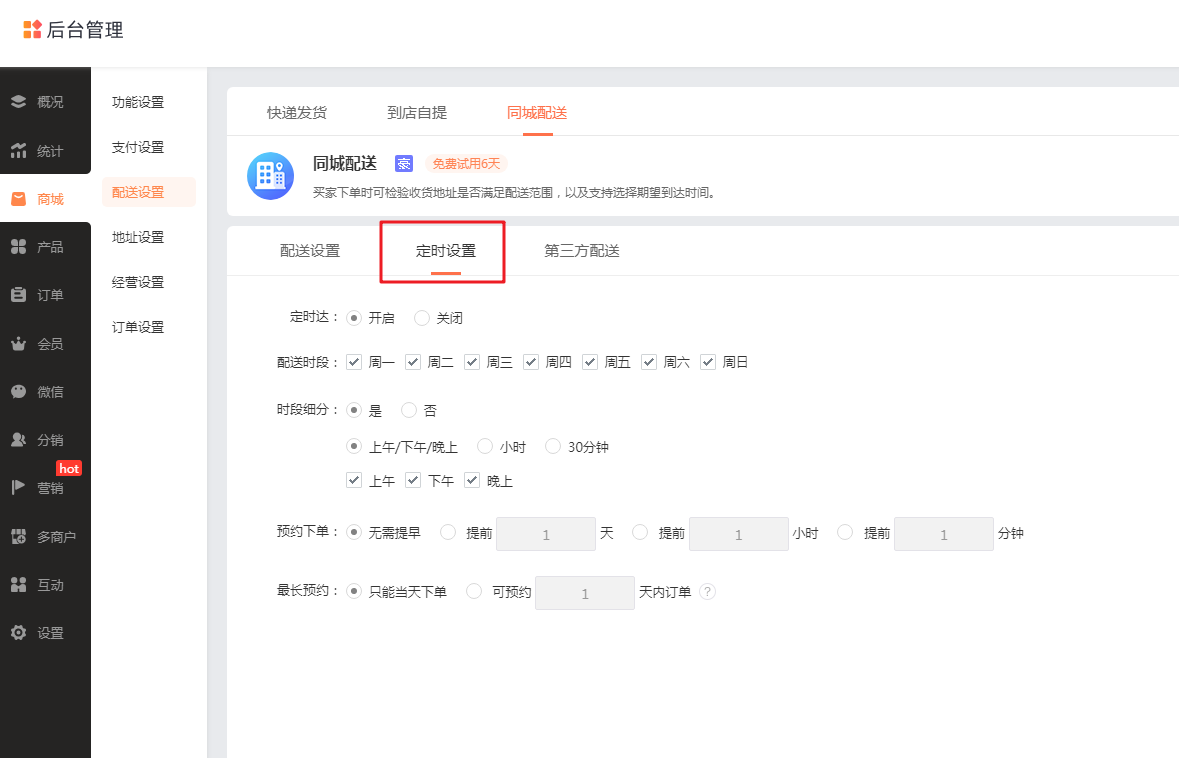The image size is (1179, 758).
Task: Select 是 radio for 时段细分
Action: point(354,410)
